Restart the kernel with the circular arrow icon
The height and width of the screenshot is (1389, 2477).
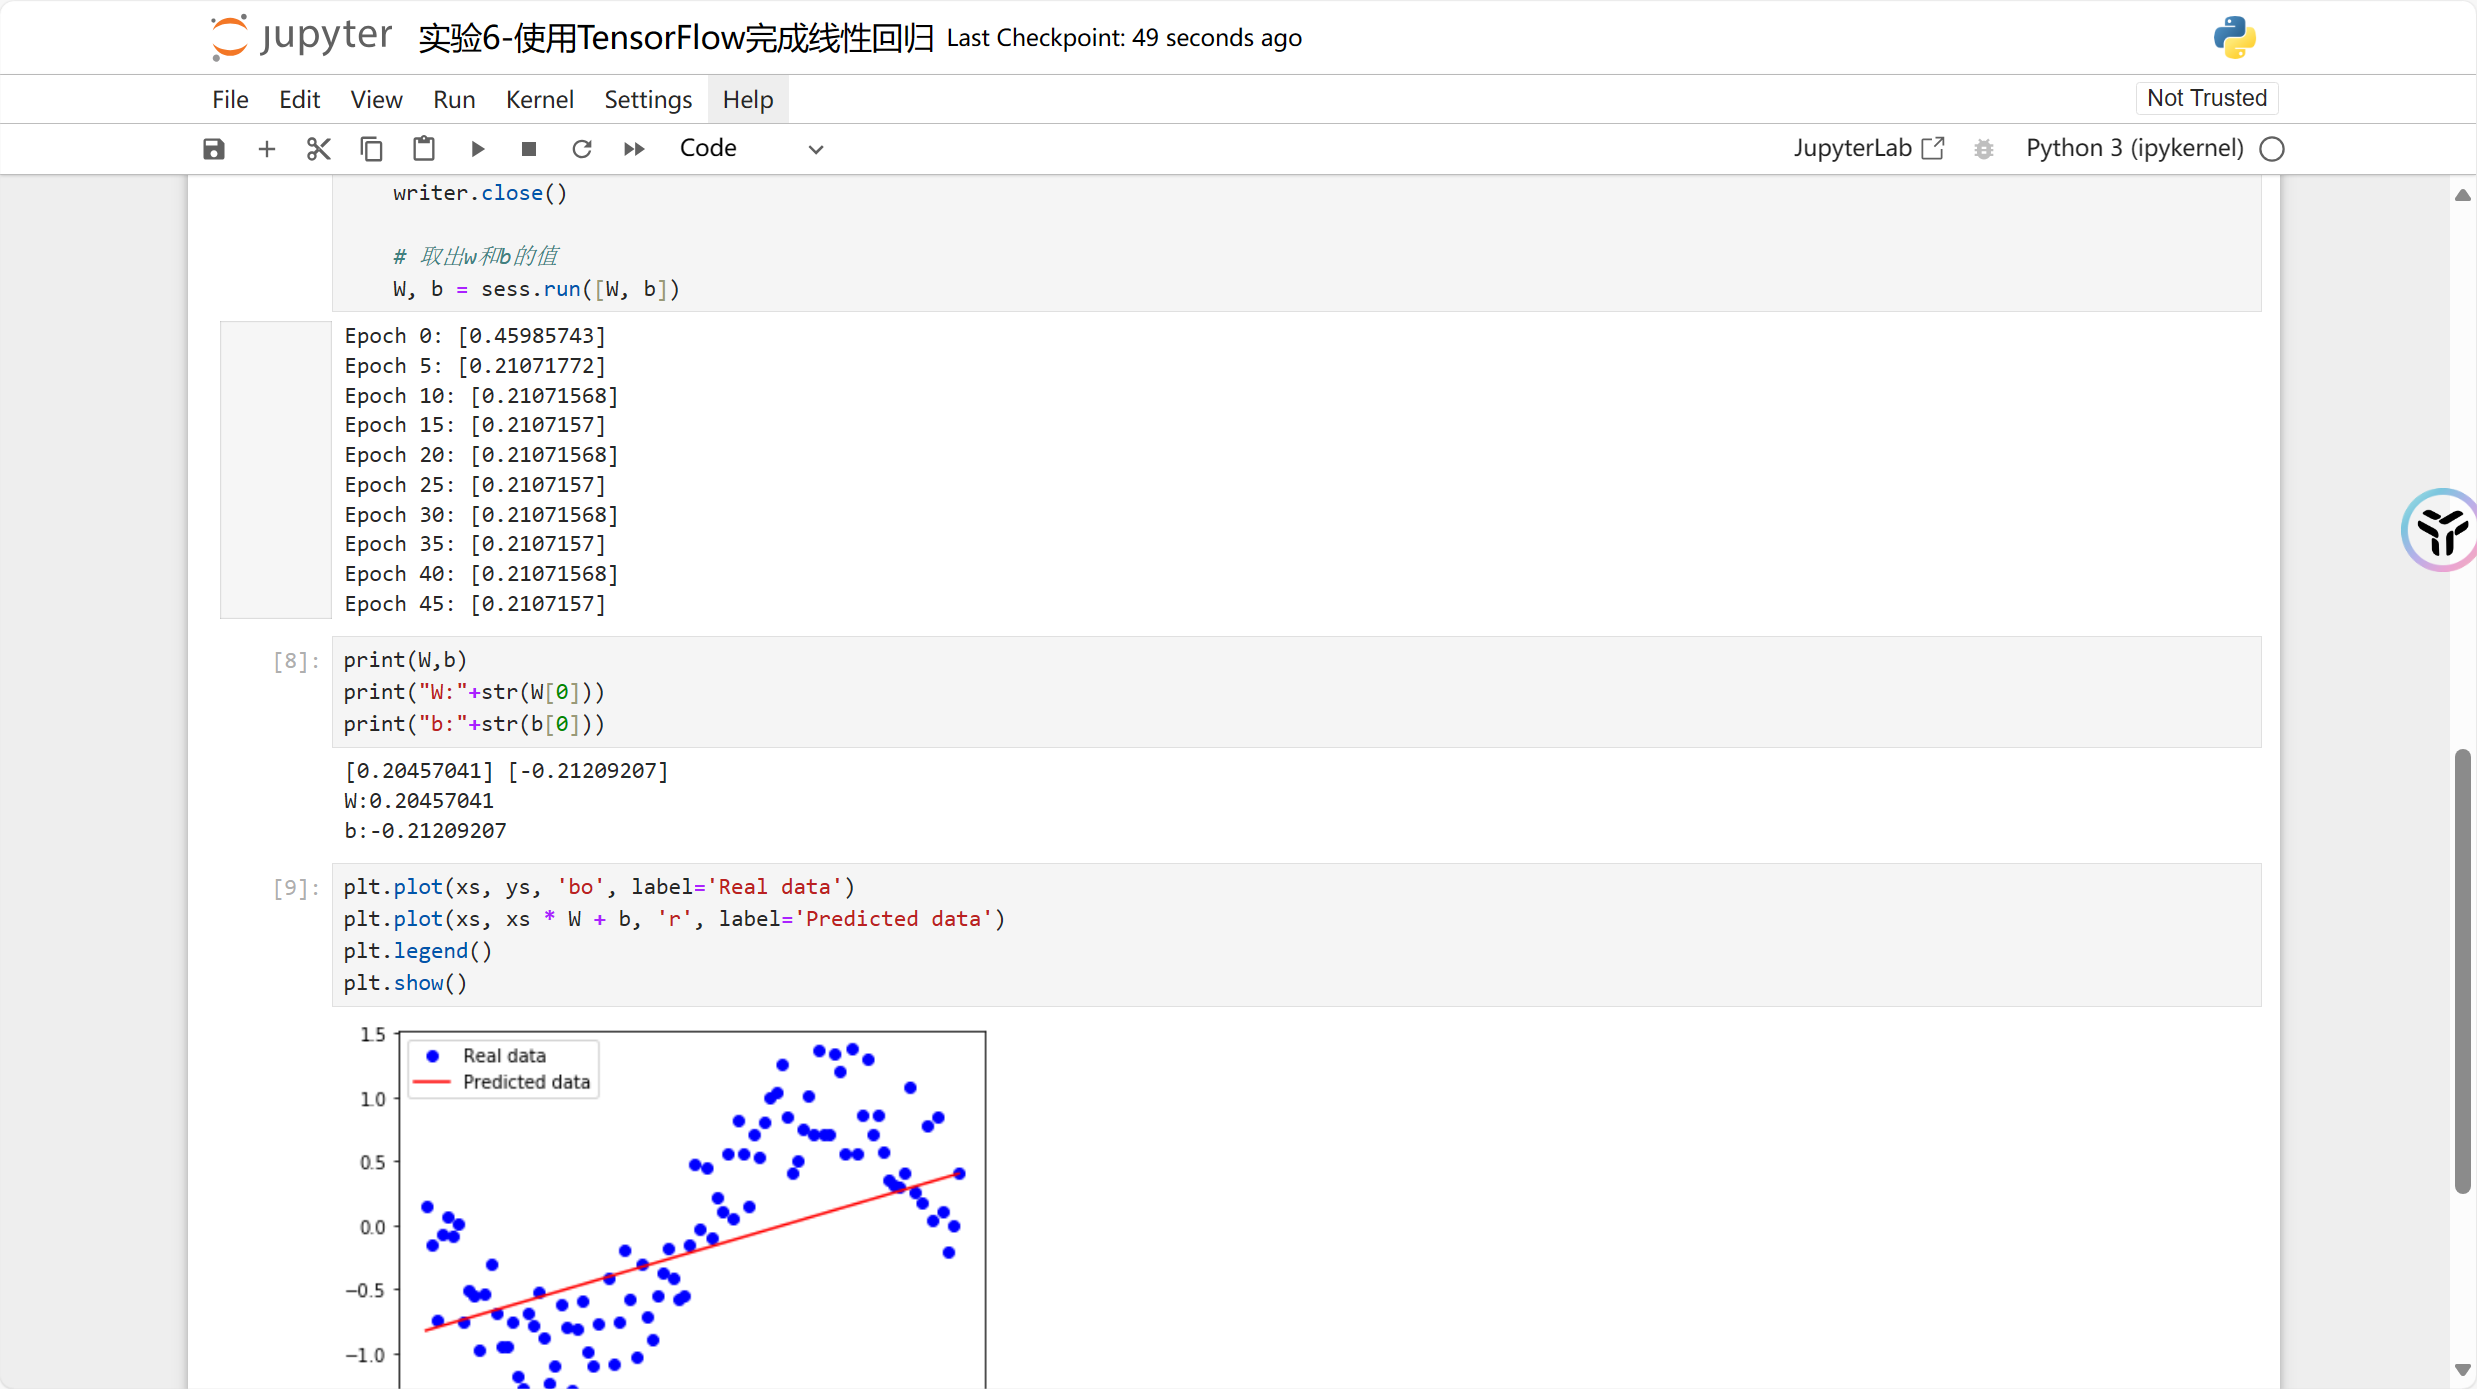[581, 149]
